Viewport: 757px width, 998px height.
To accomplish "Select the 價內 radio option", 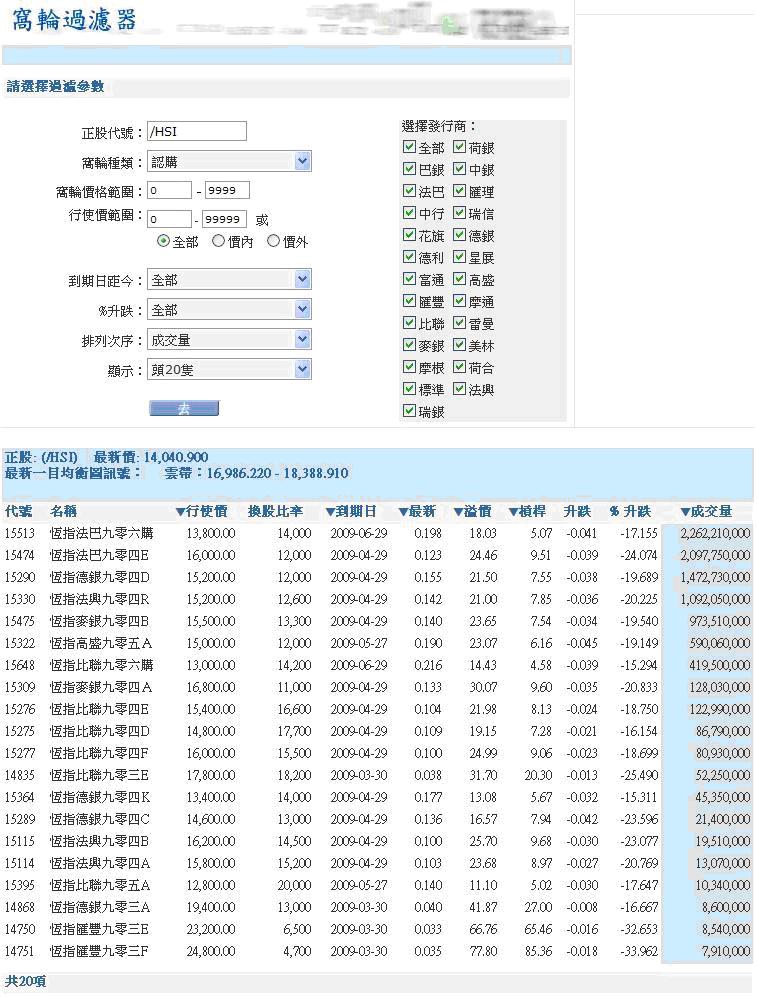I will pyautogui.click(x=217, y=242).
